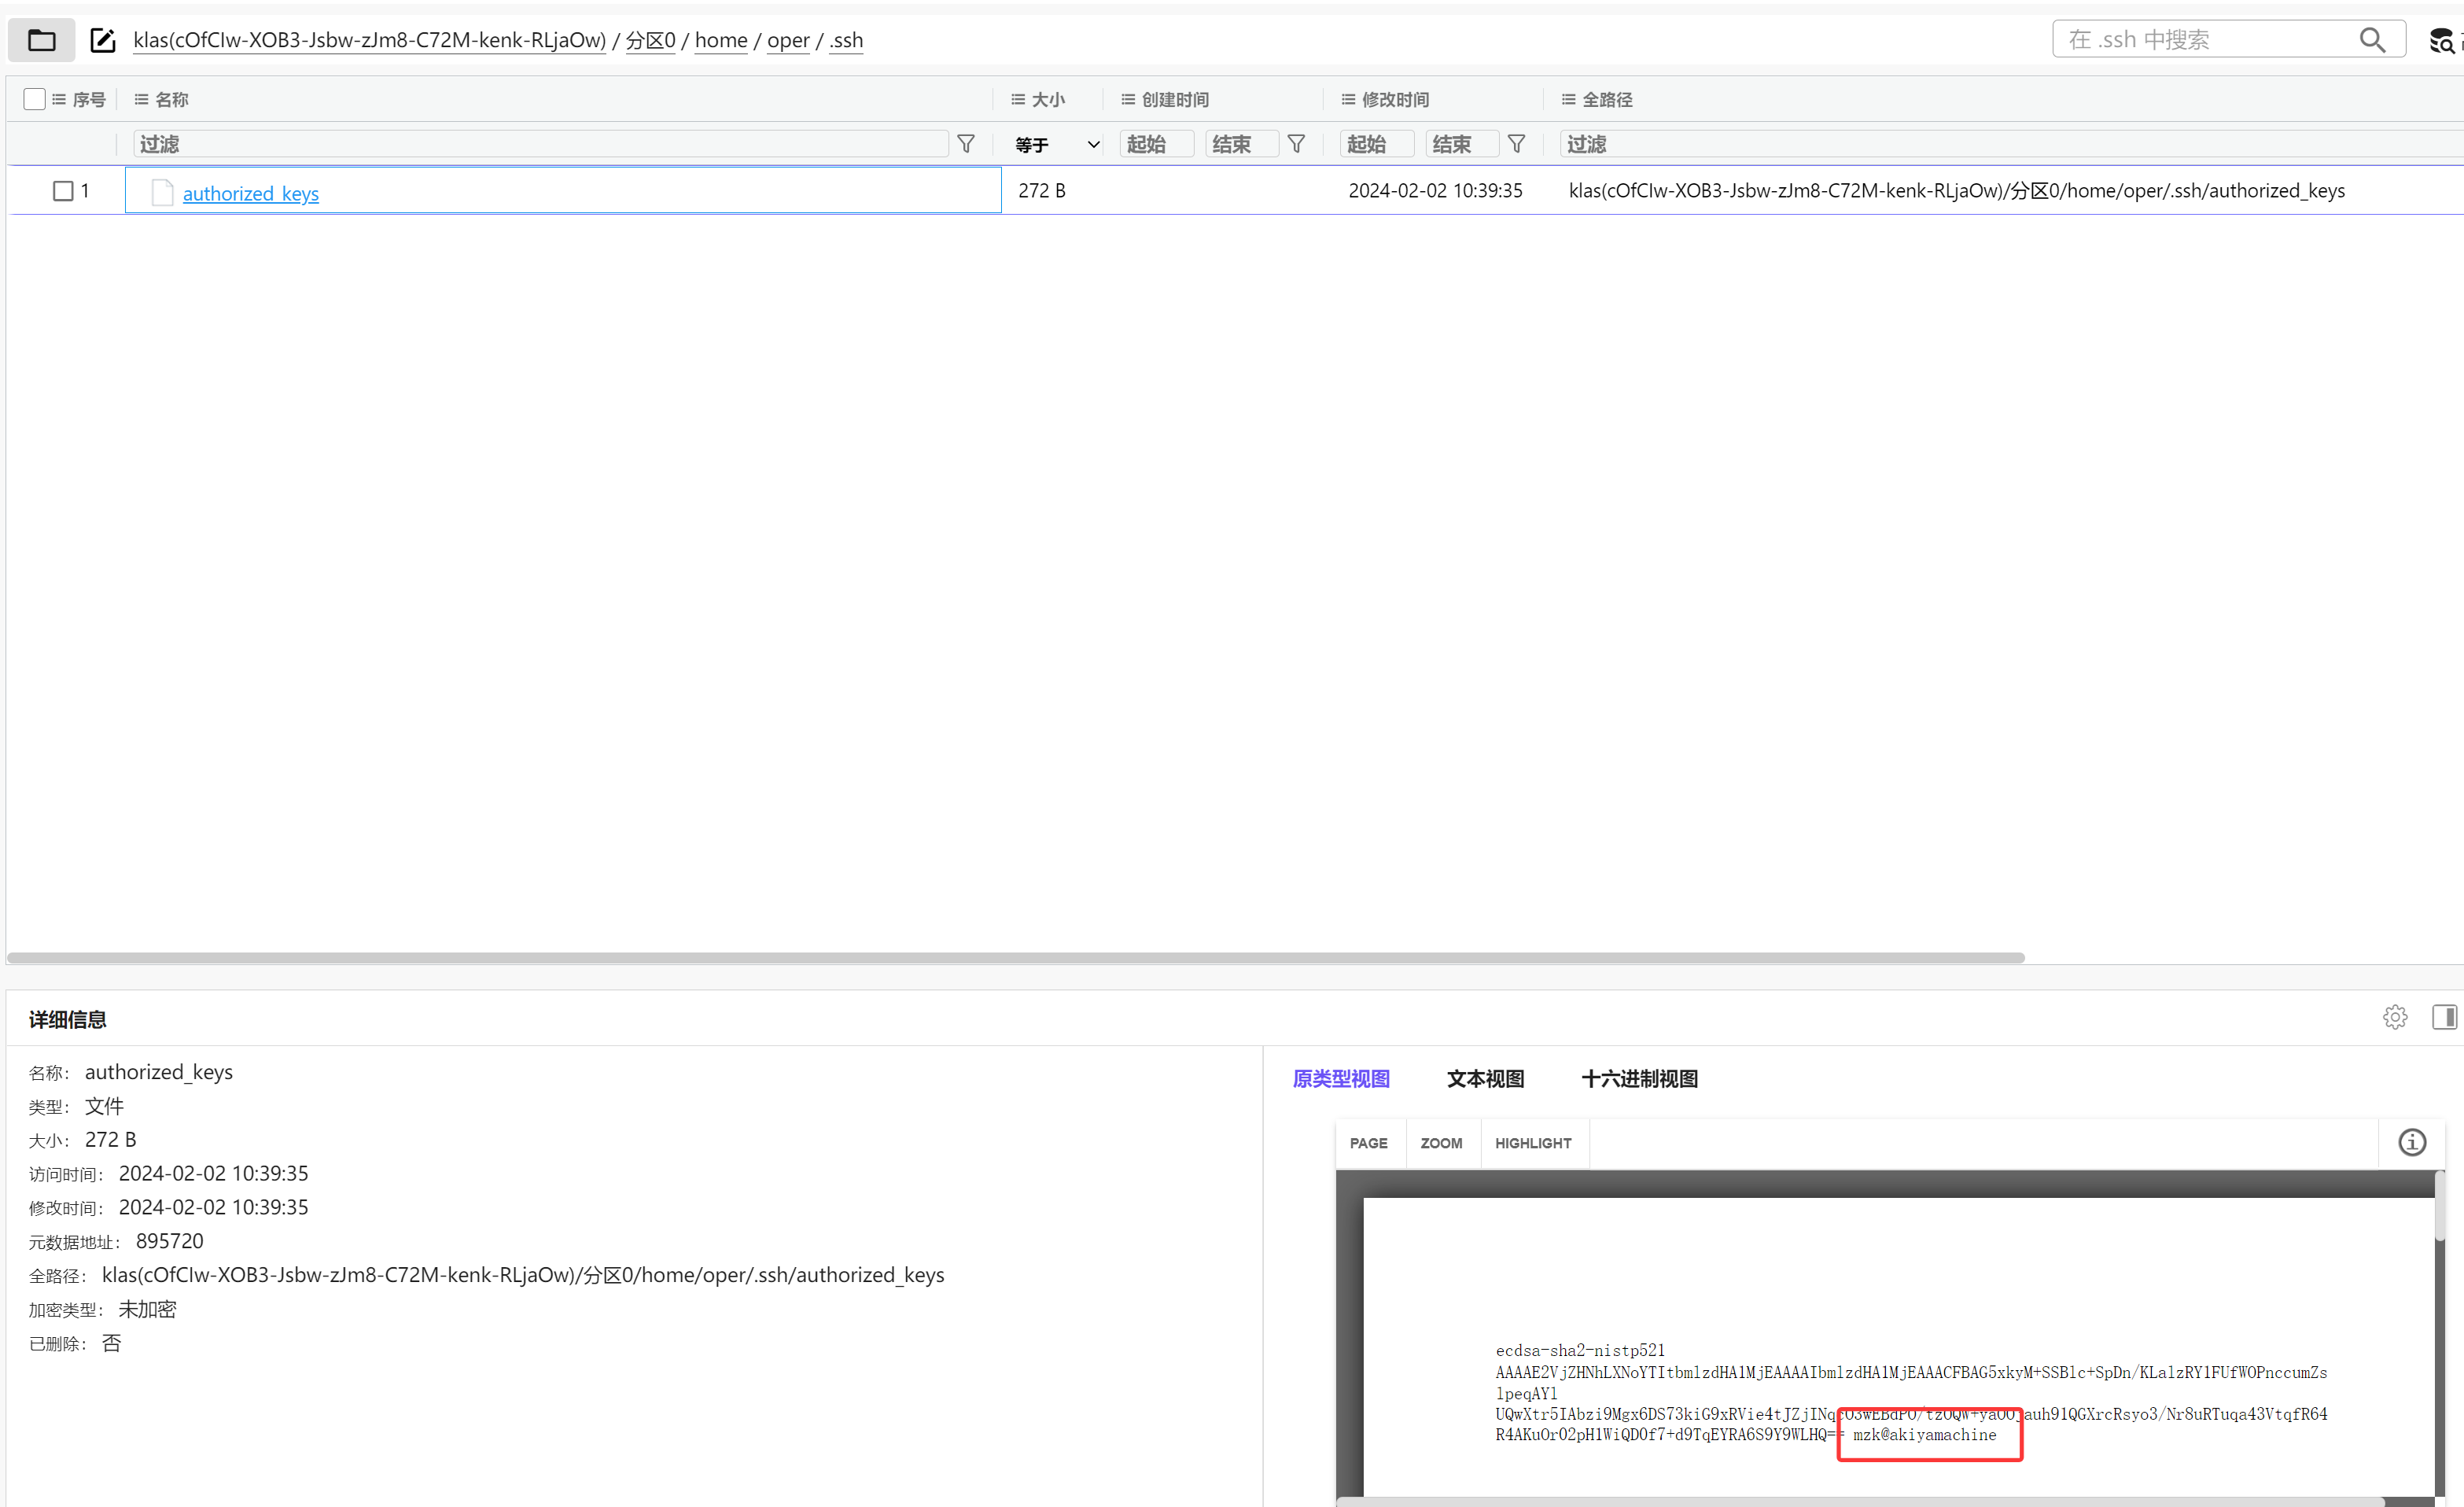
Task: Click the edit path pencil icon
Action: (x=102, y=40)
